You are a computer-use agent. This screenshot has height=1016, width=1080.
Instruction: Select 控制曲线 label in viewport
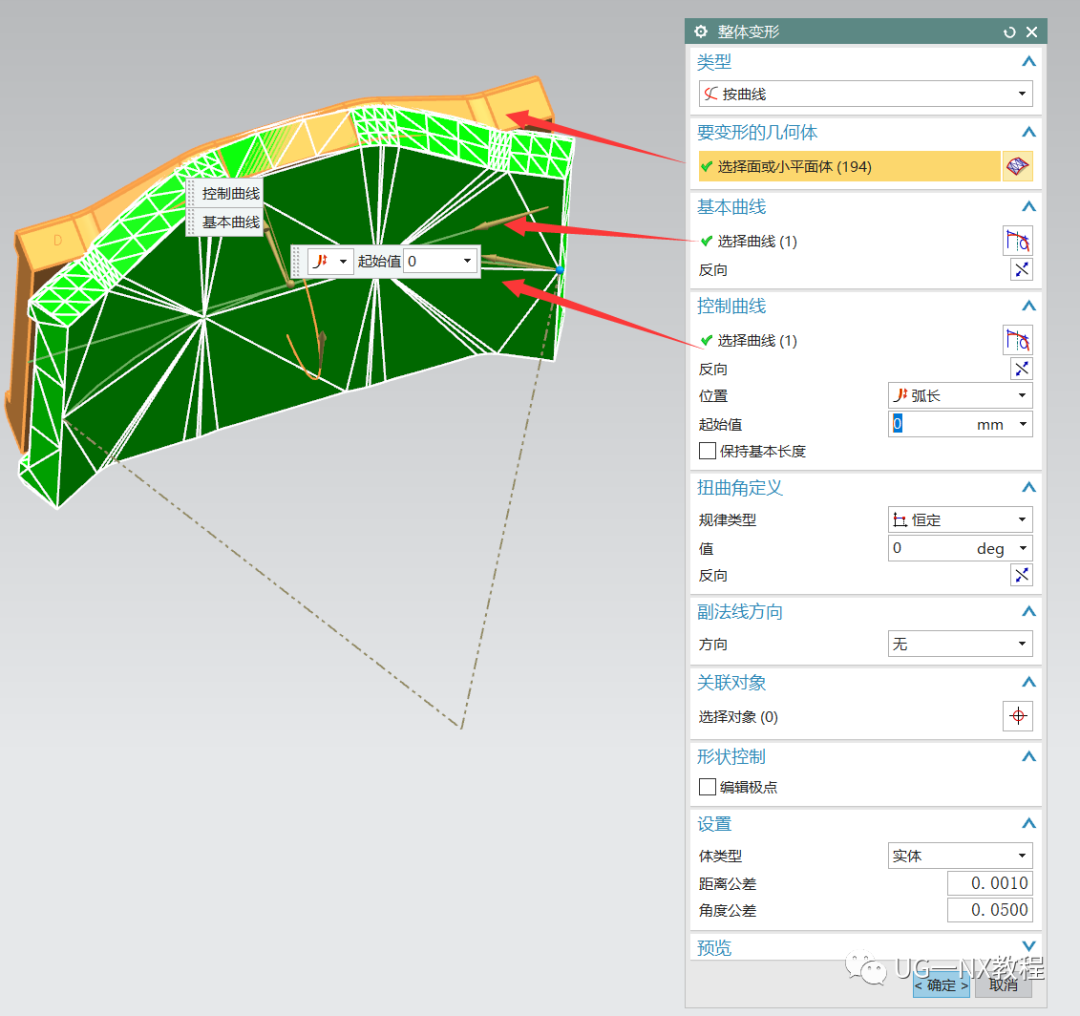(231, 194)
